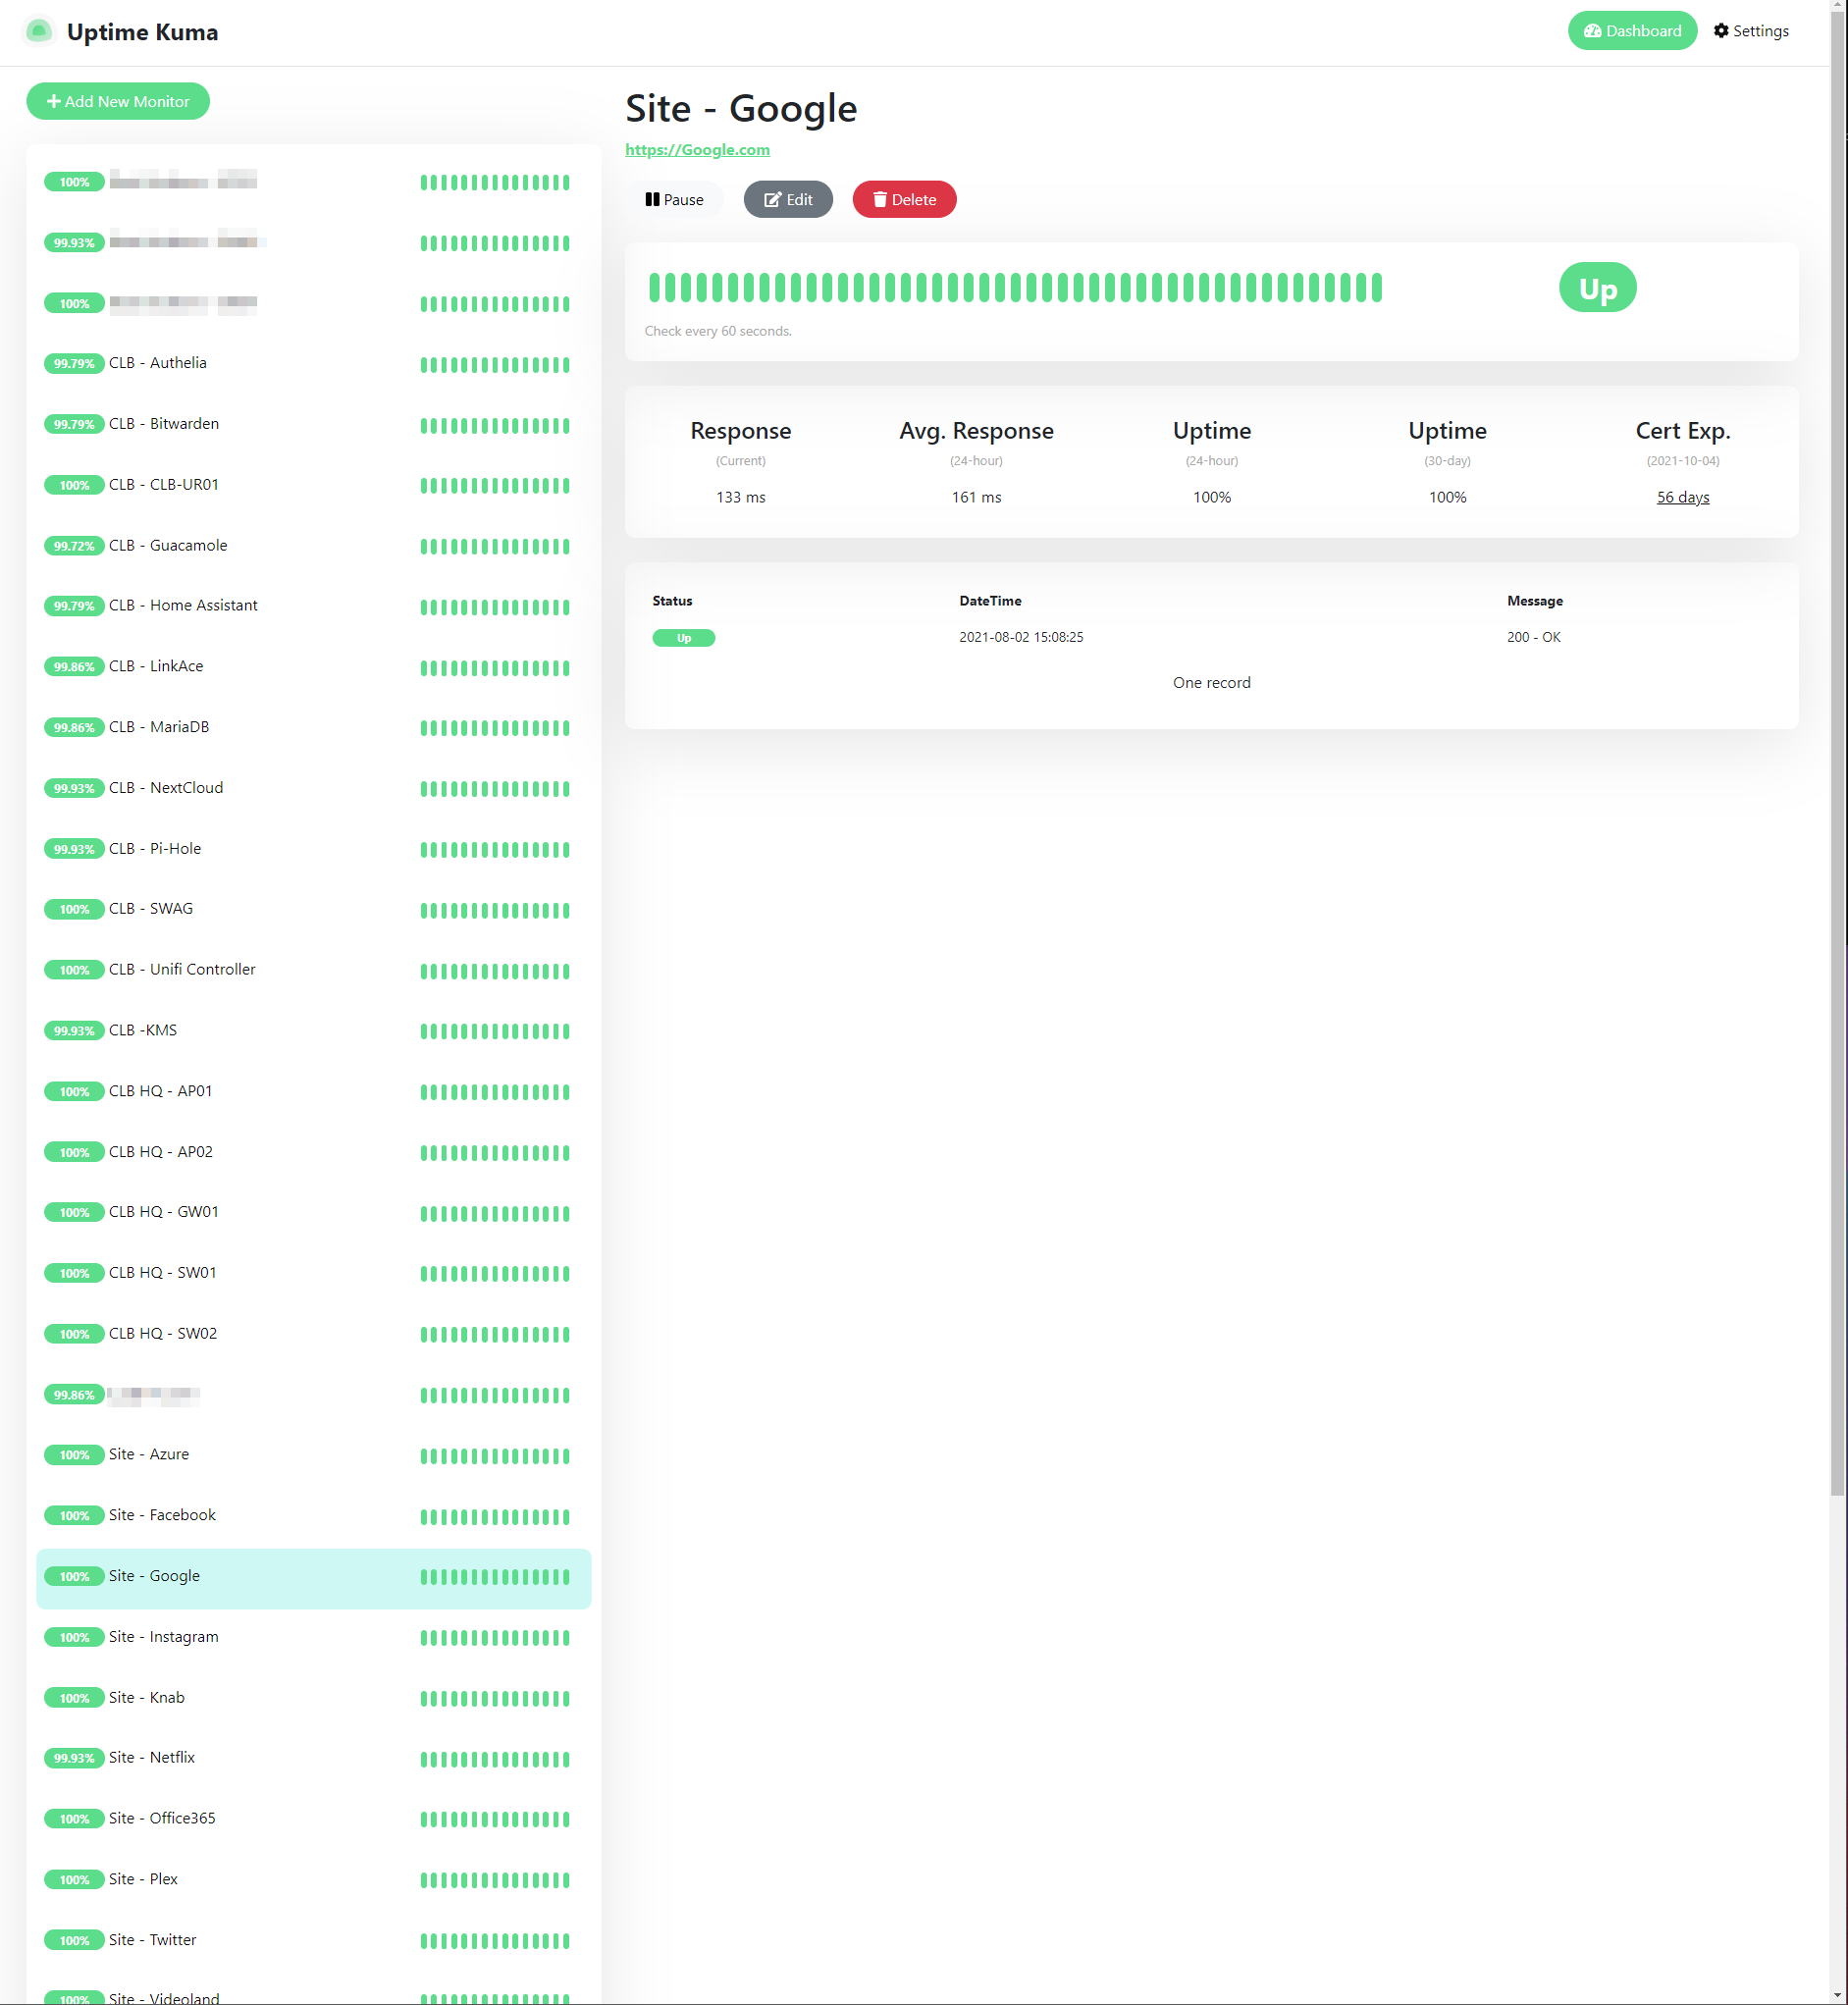Click the large Up status badge

[1597, 288]
